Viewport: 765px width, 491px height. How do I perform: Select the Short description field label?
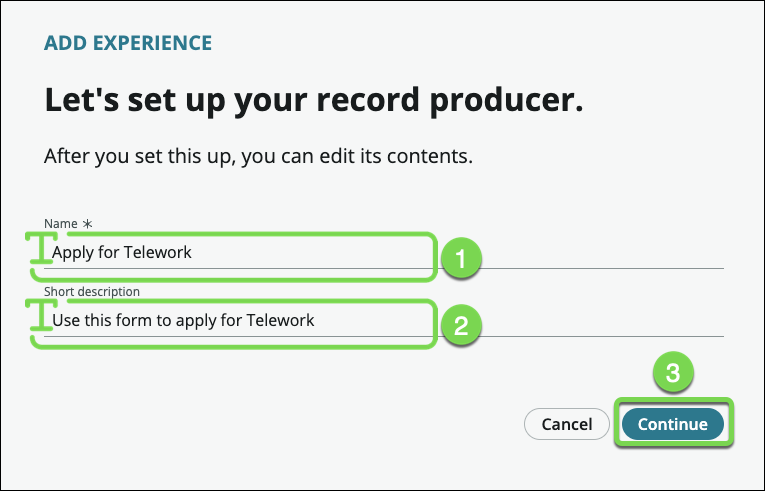pyautogui.click(x=92, y=291)
